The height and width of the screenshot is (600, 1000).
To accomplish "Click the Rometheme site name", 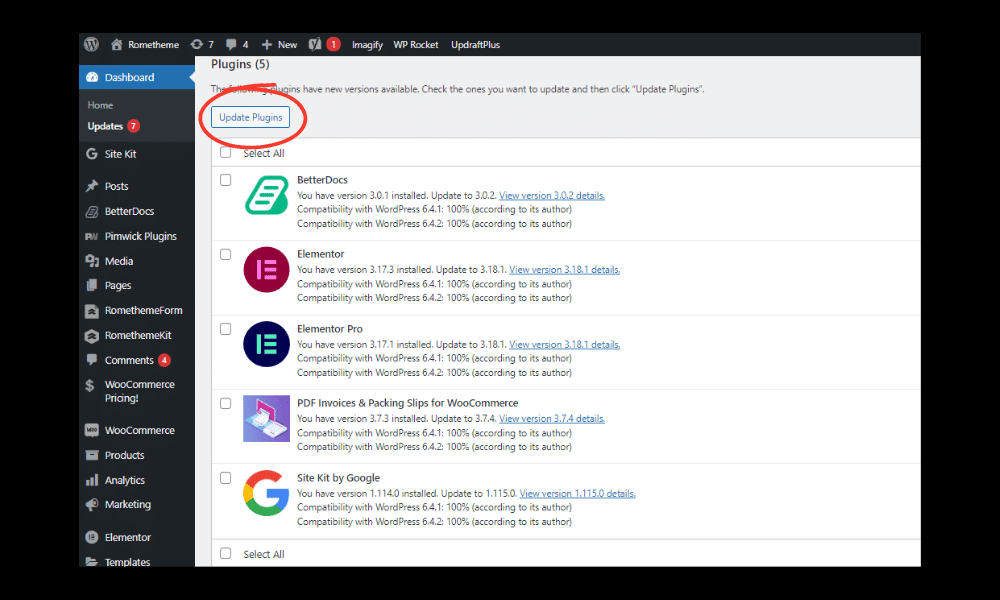I will 154,45.
